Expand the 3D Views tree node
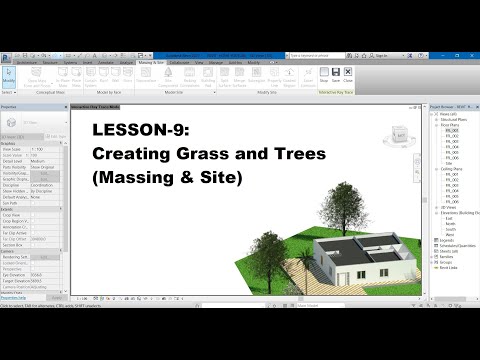 [x=436, y=207]
